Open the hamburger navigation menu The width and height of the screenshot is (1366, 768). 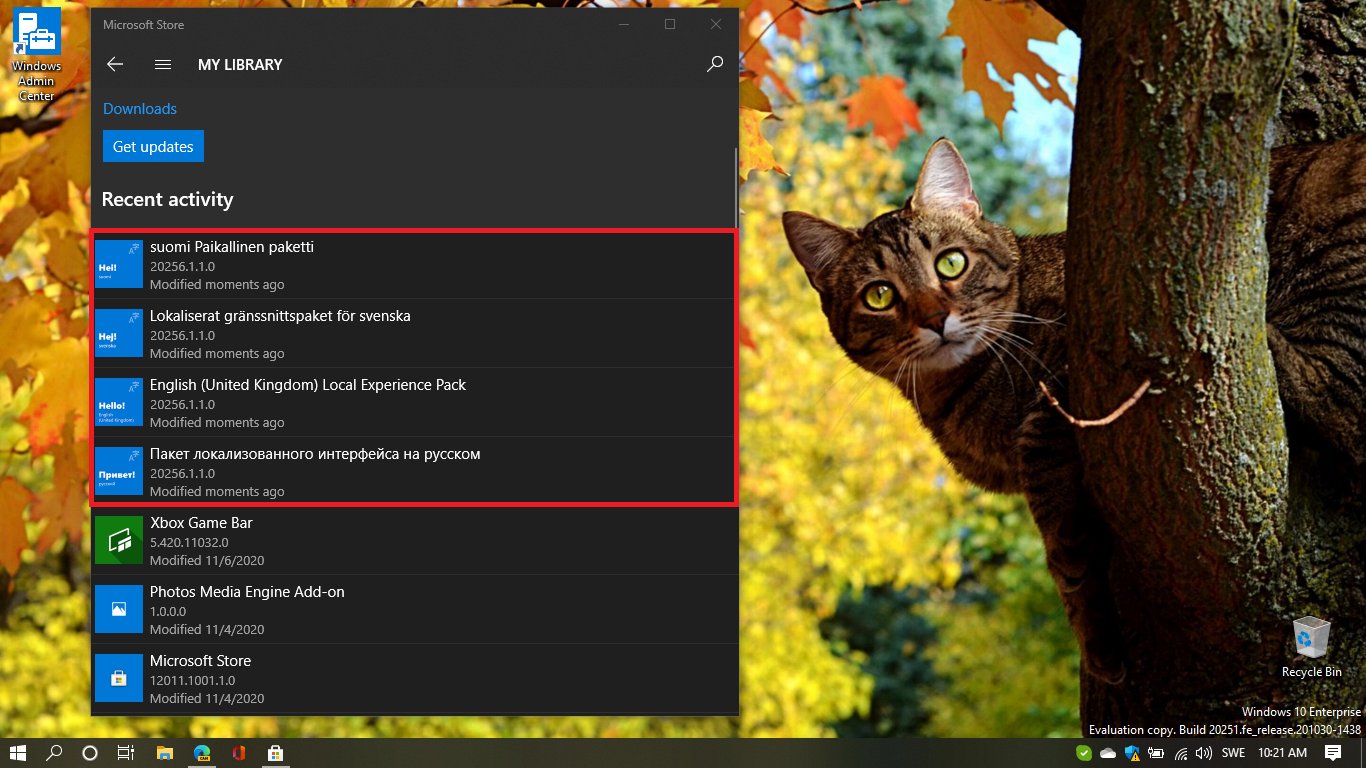[163, 64]
